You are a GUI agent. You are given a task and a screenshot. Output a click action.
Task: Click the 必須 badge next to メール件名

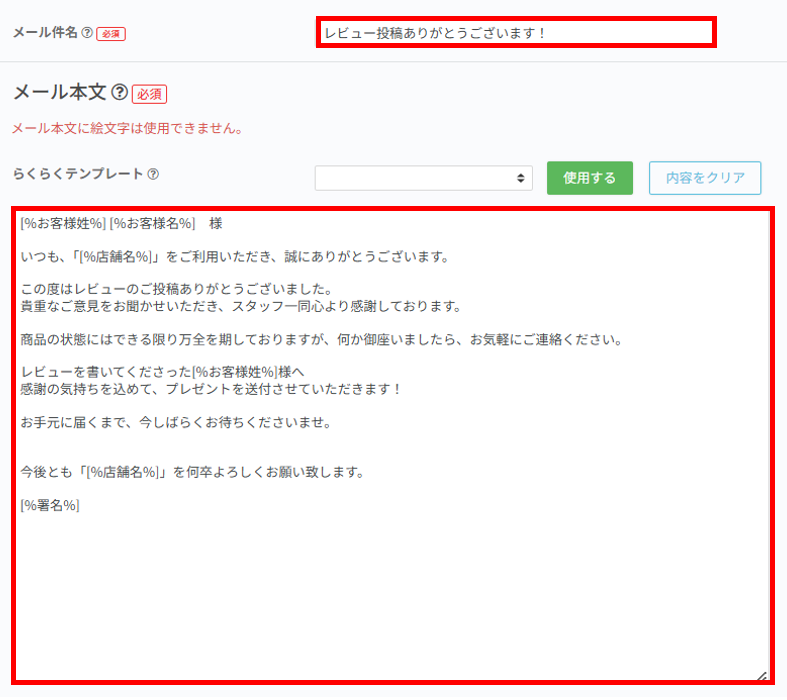pos(111,34)
